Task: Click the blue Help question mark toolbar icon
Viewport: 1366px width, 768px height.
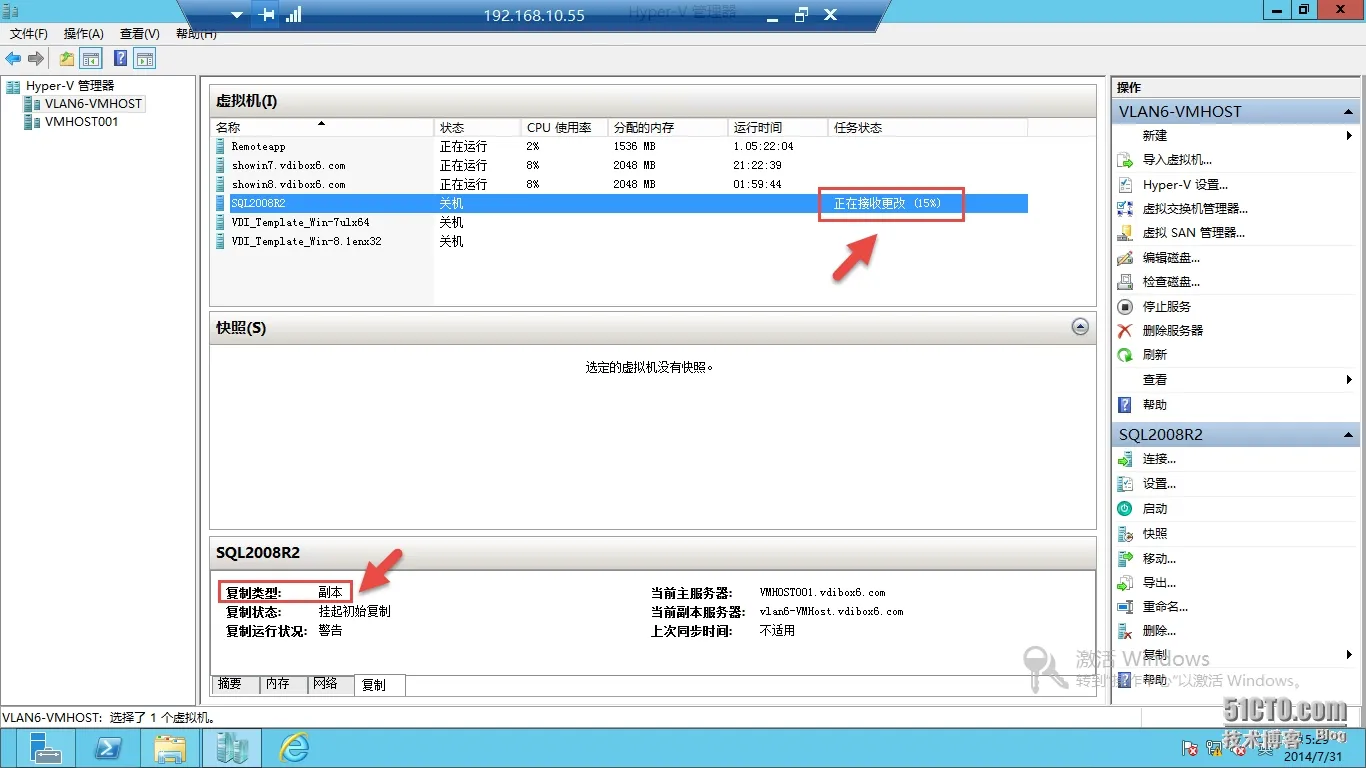Action: tap(121, 59)
